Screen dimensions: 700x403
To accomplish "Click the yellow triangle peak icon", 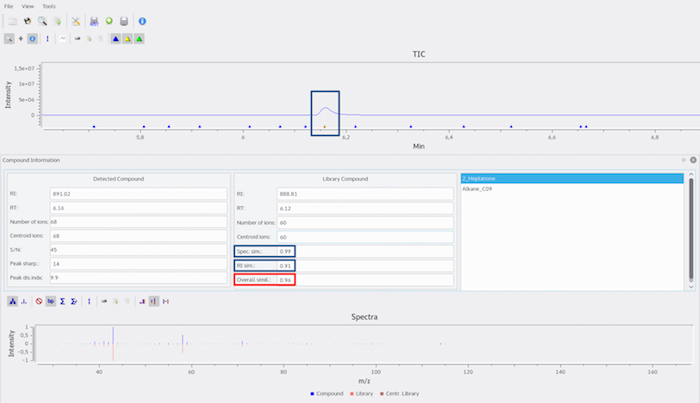I will (x=128, y=38).
